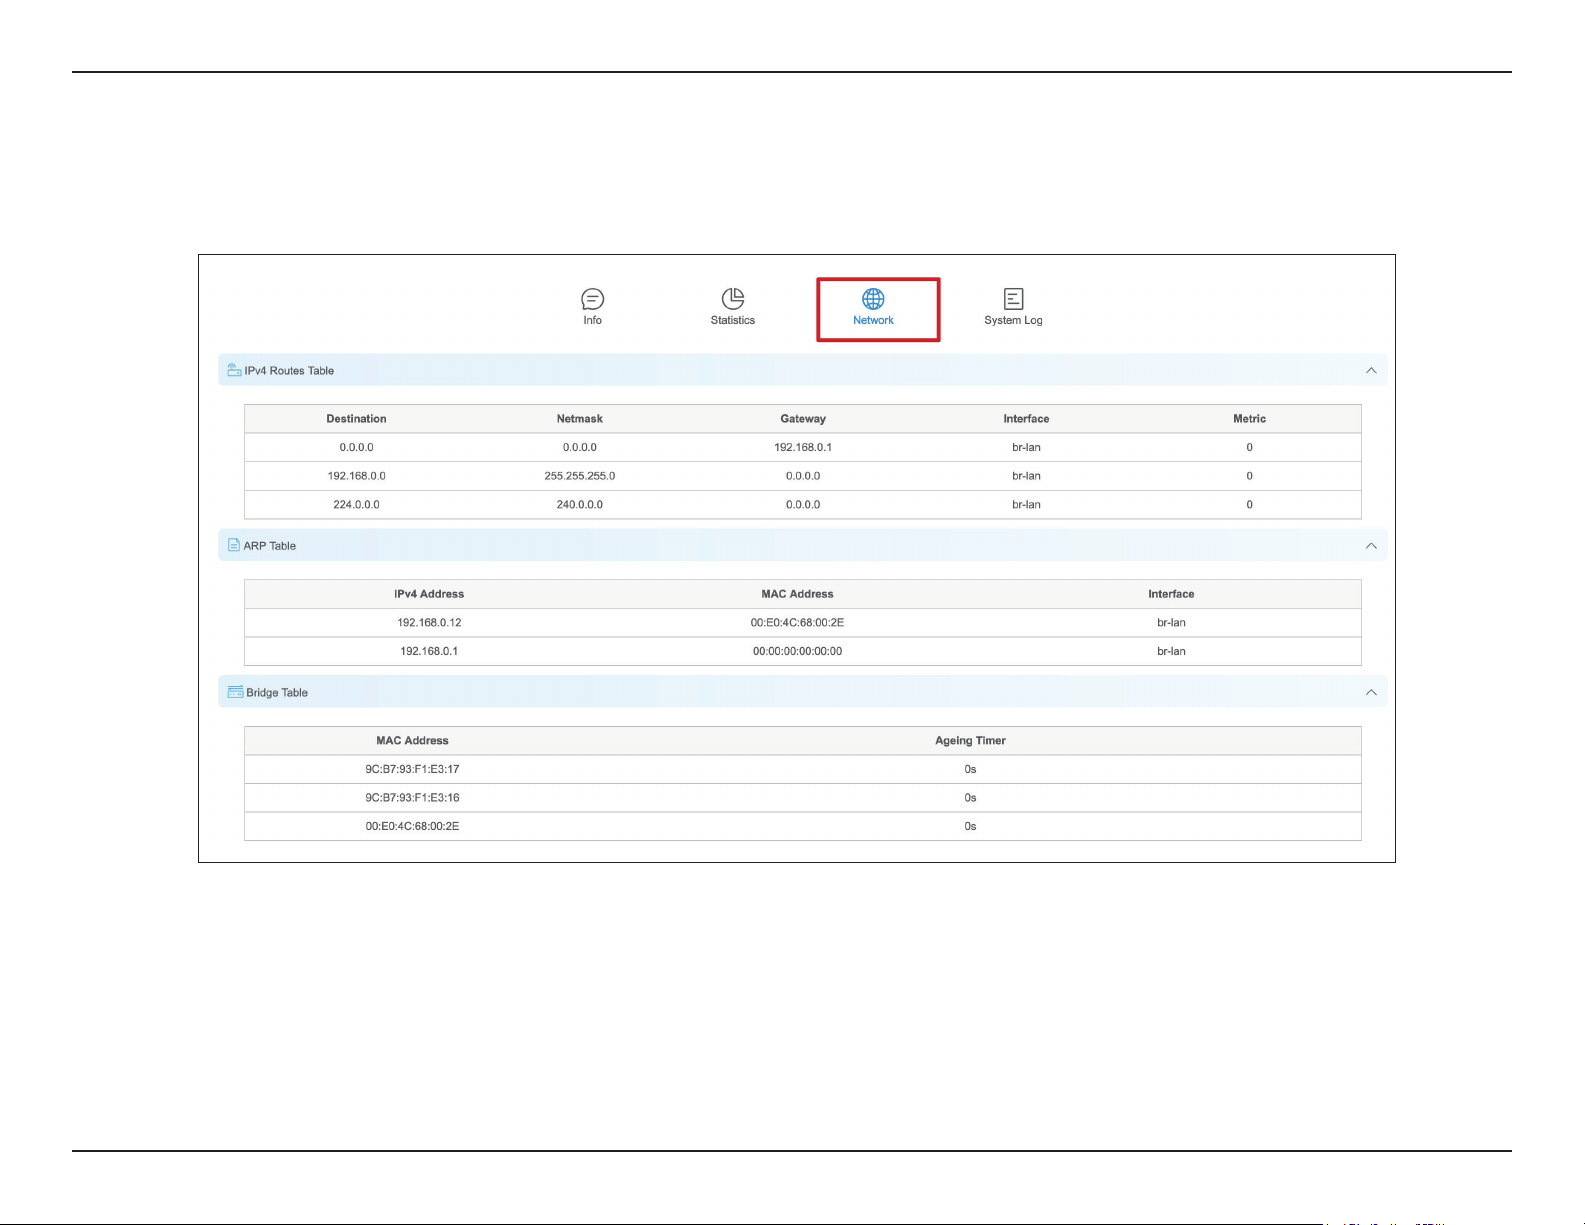
Task: Click the Bridge Table title
Action: point(277,693)
